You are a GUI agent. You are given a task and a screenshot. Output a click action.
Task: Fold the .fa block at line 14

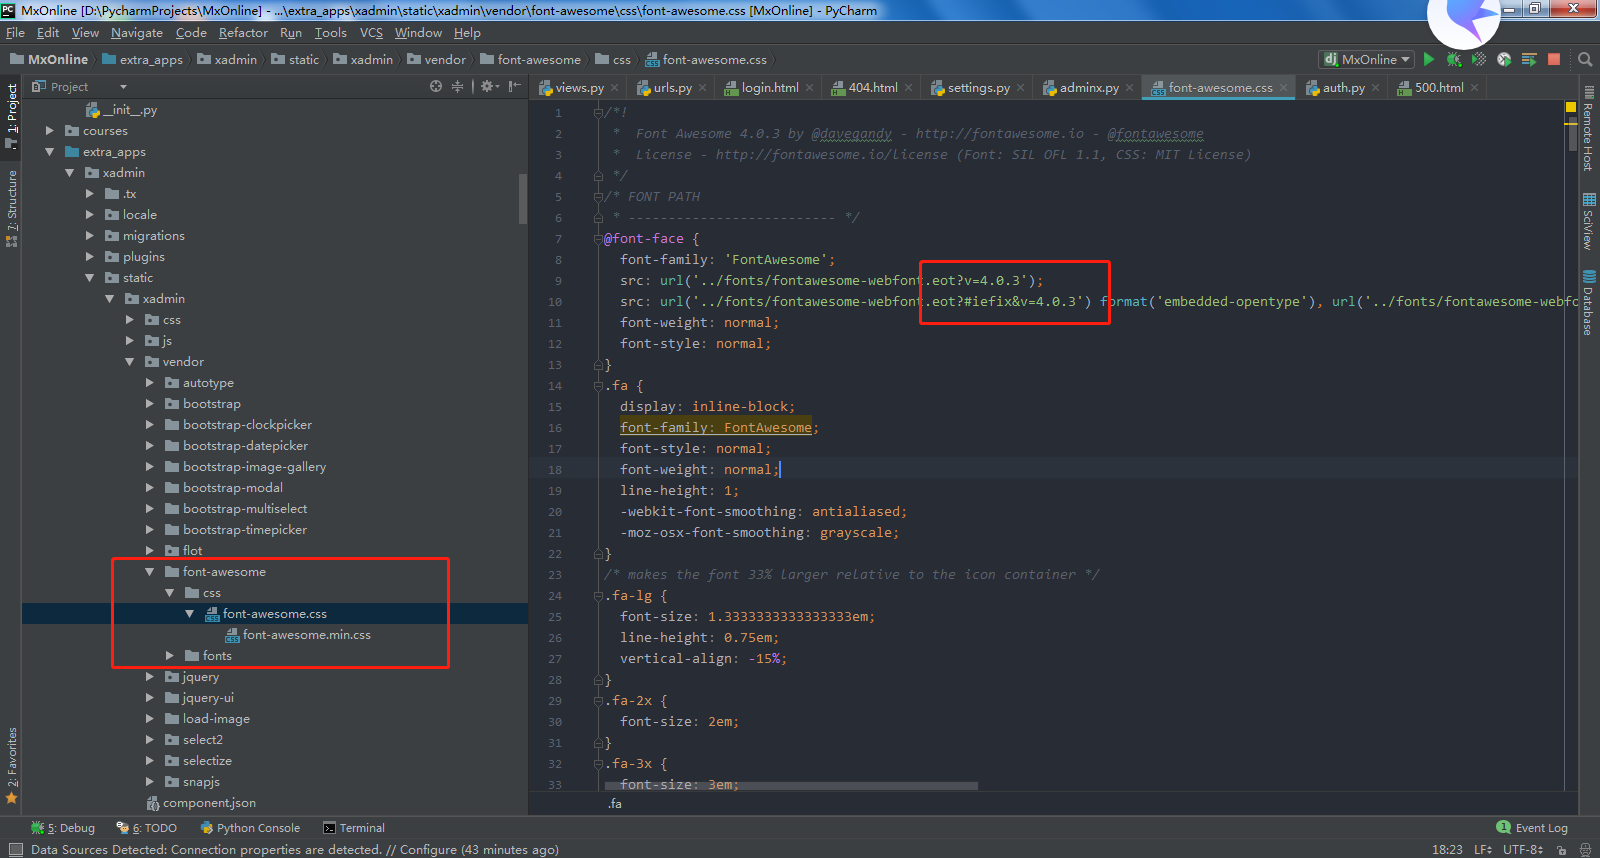coord(598,386)
